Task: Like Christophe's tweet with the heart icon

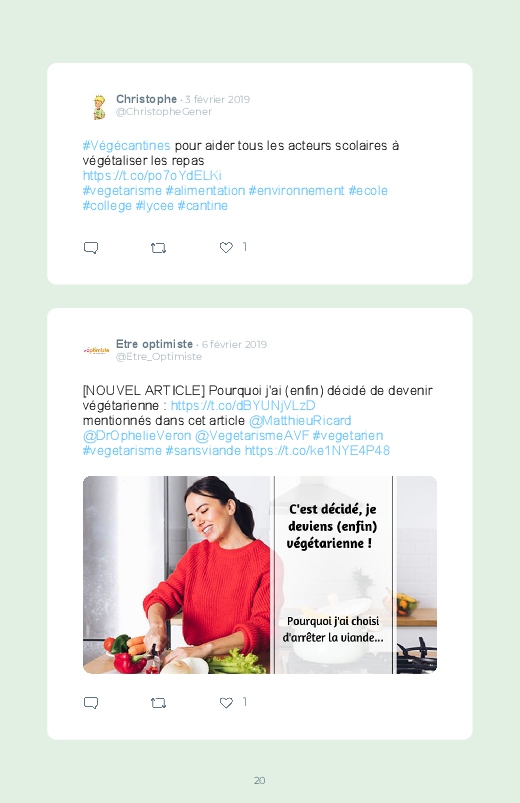Action: point(226,247)
